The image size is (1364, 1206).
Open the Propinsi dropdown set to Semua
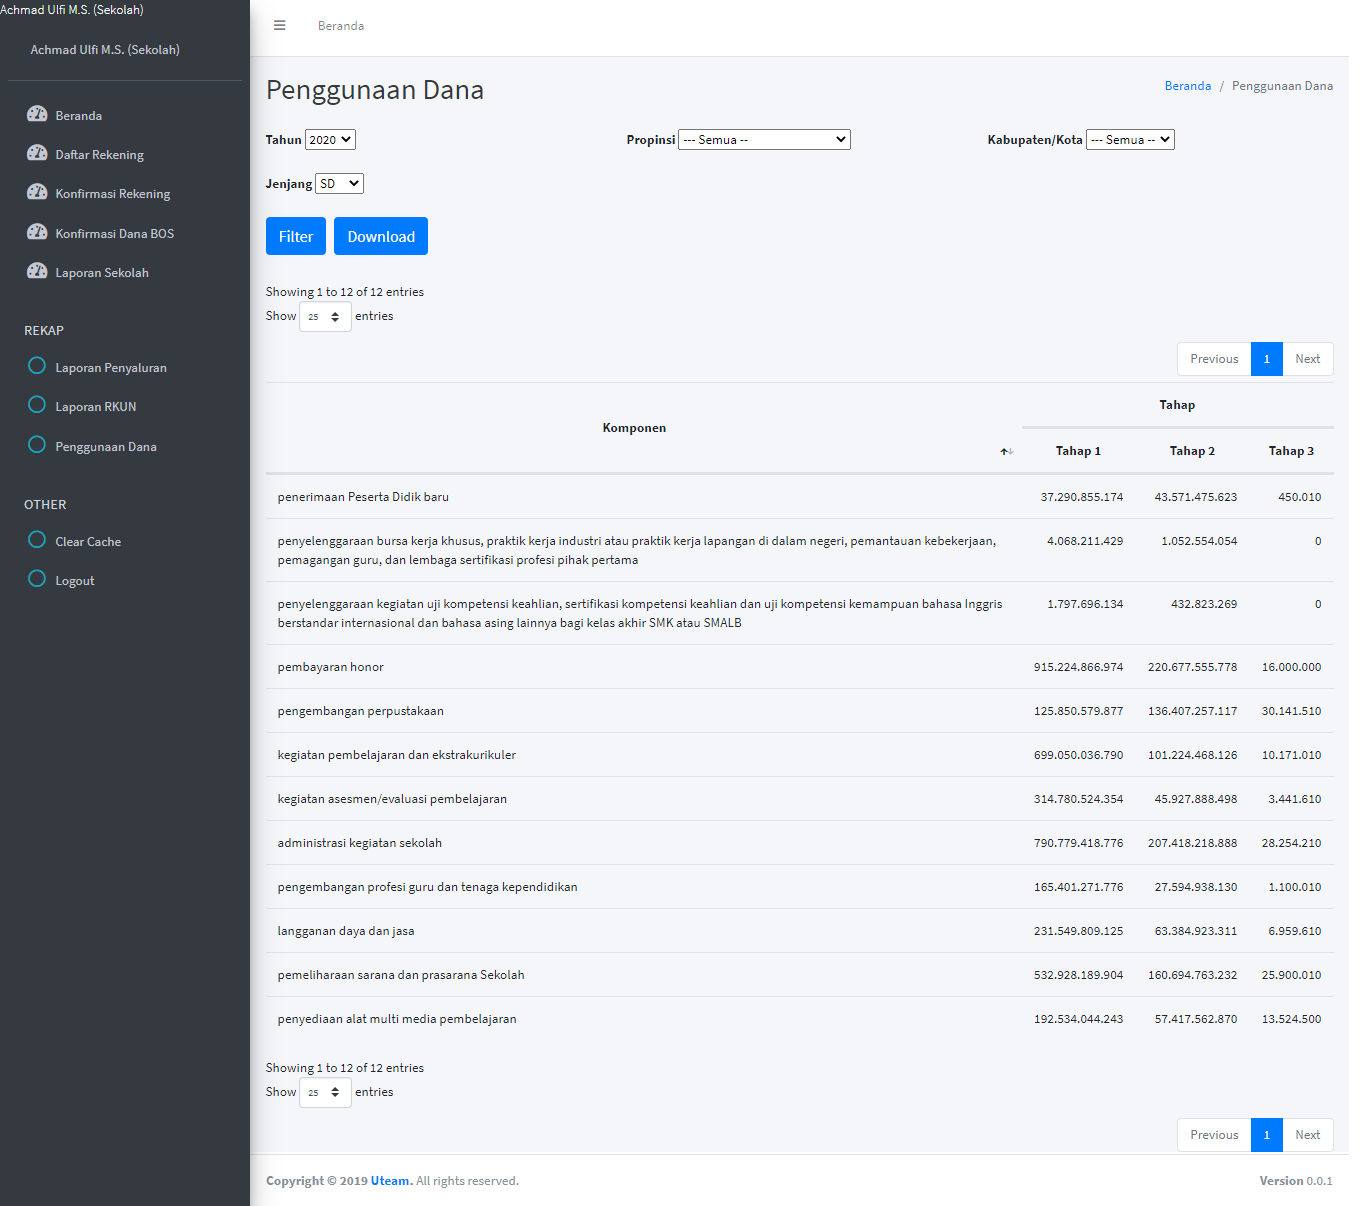click(x=764, y=139)
